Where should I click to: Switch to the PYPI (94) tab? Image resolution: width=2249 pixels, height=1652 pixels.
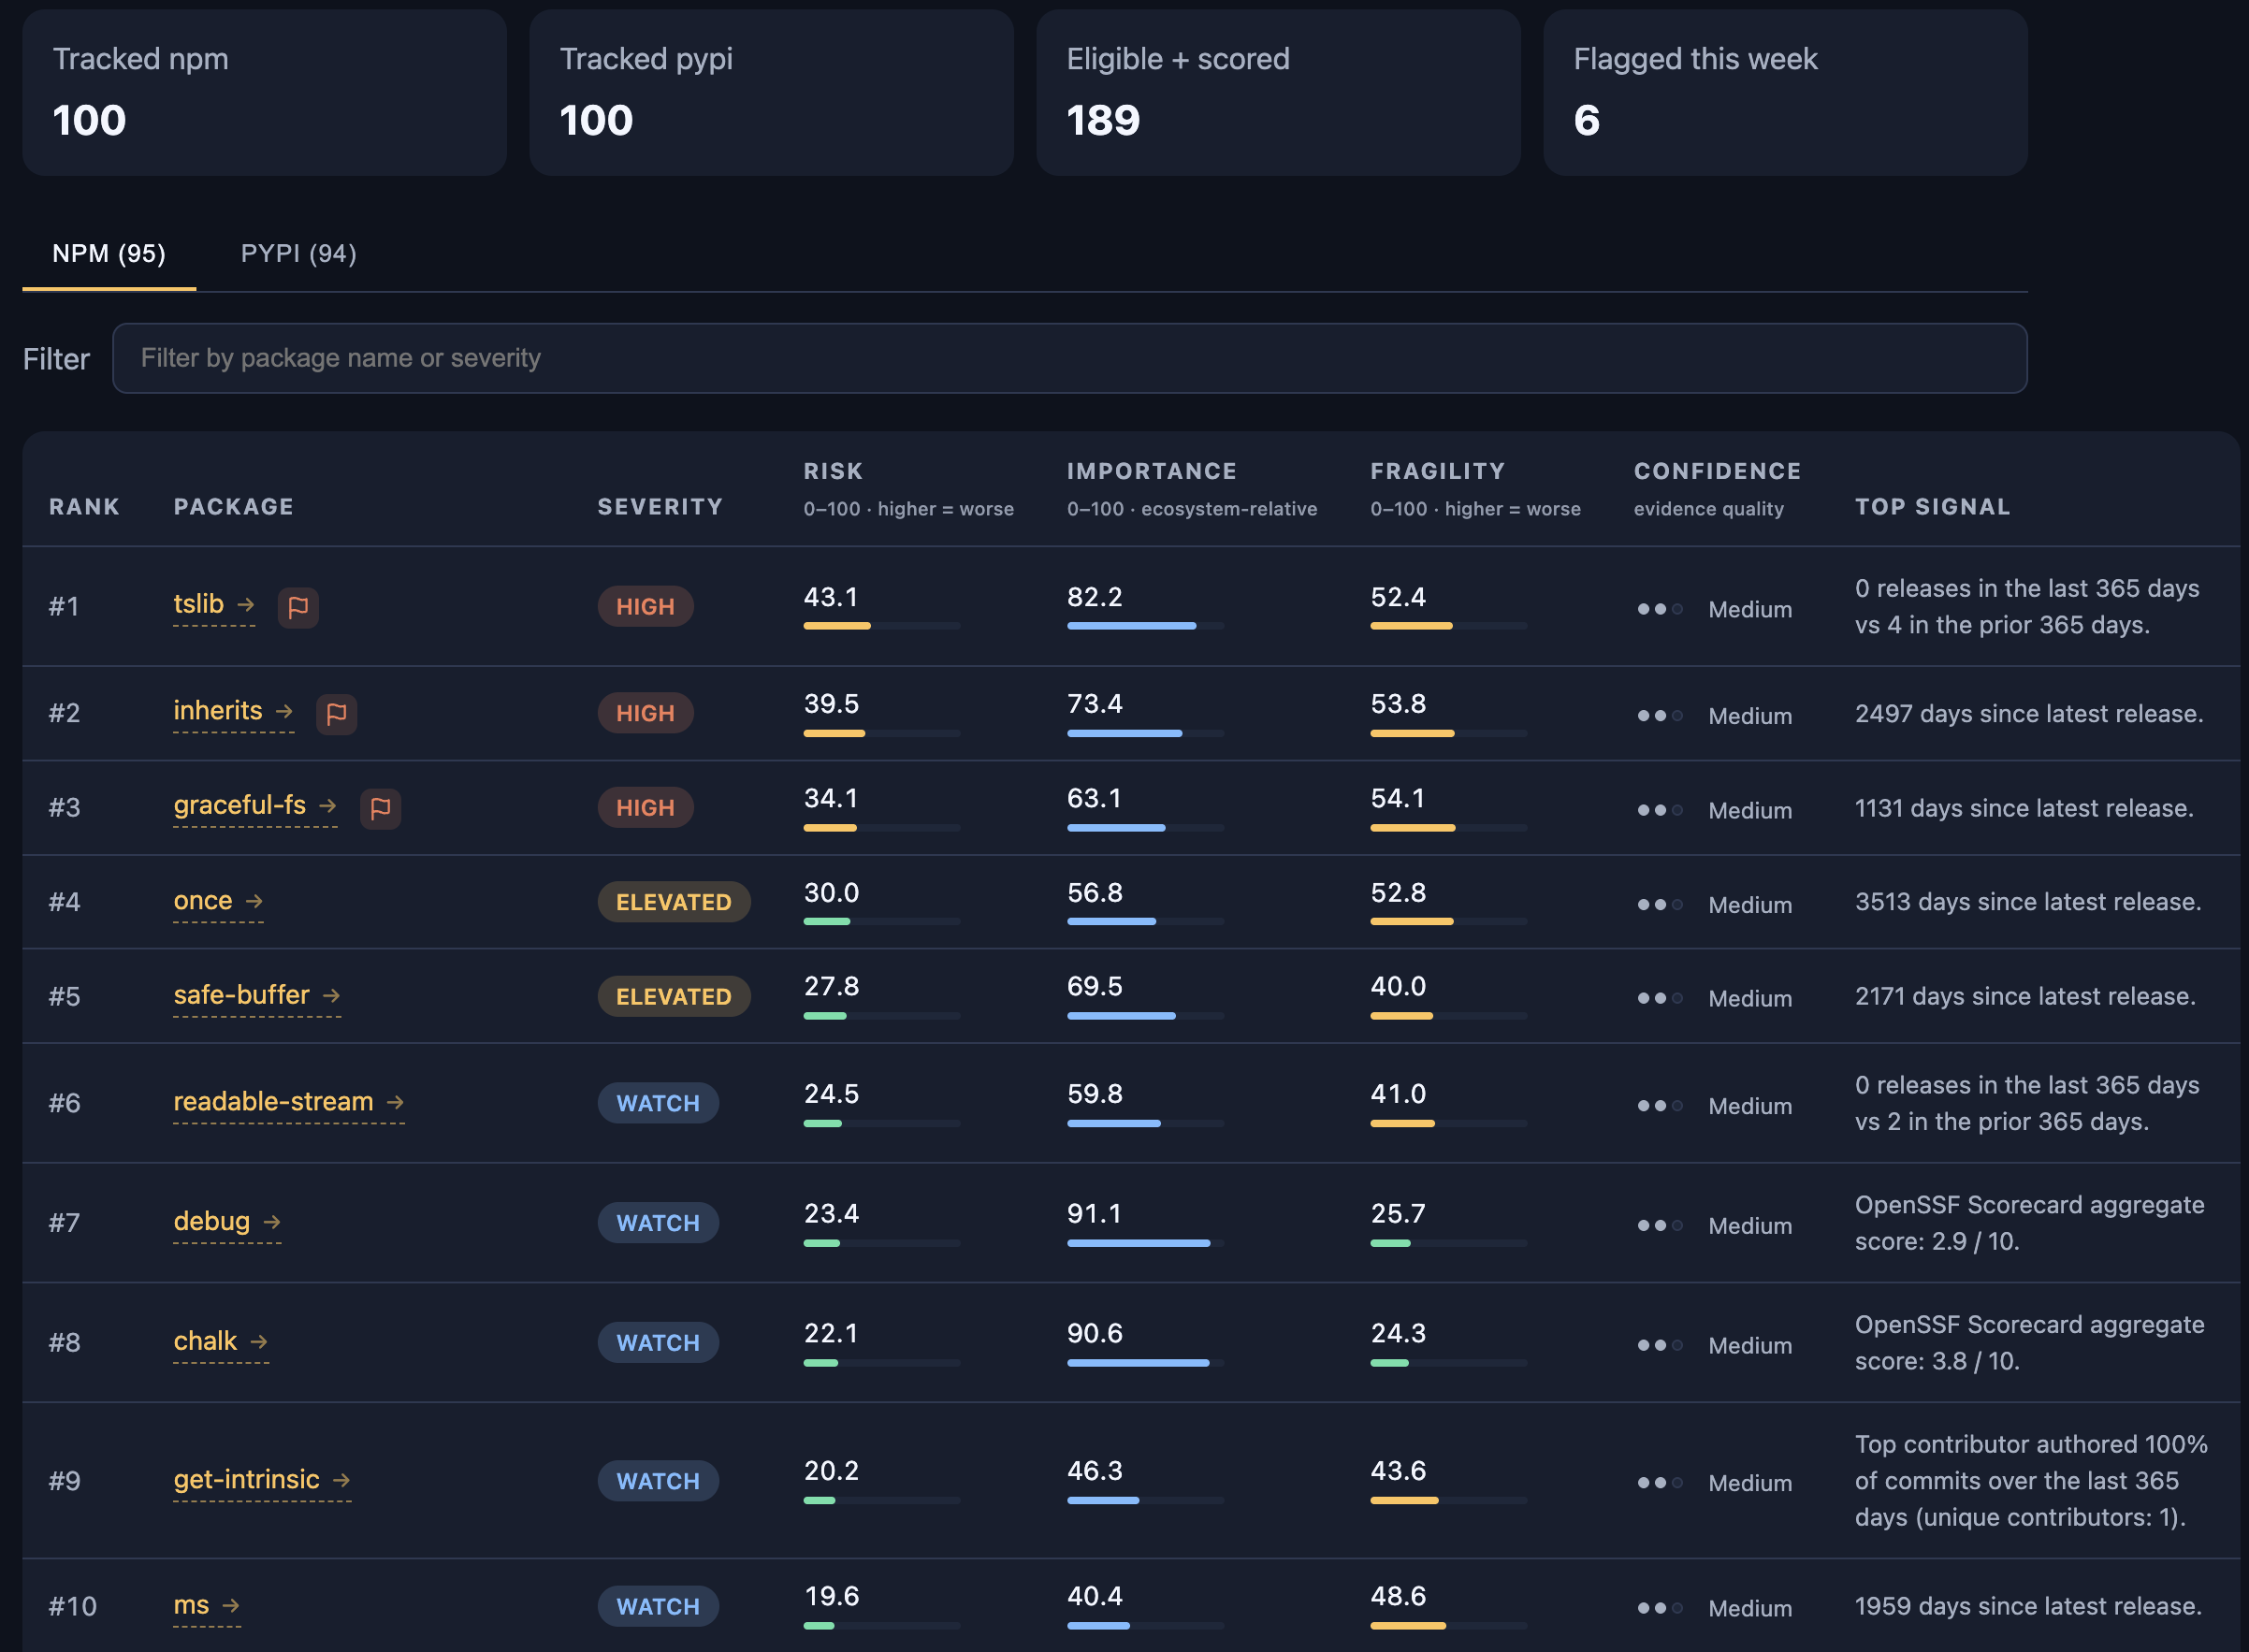[x=298, y=254]
